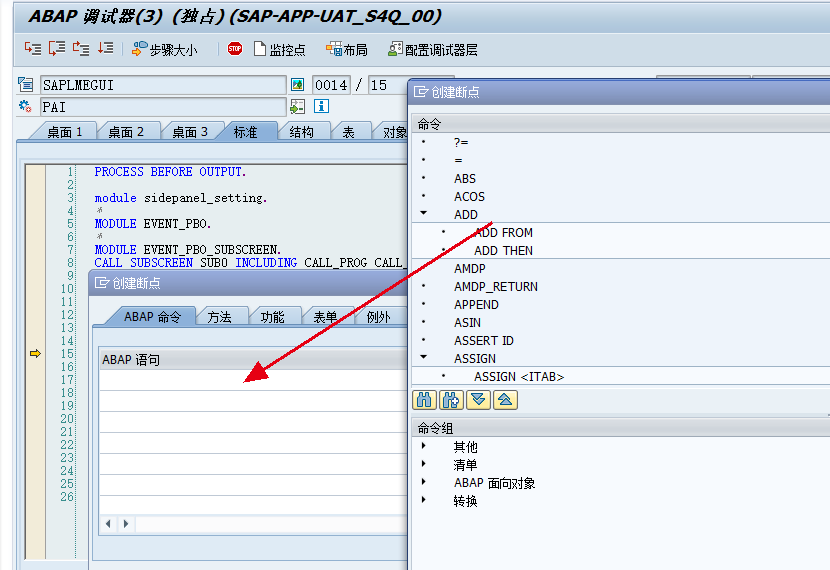Viewport: 830px width, 570px height.
Task: Open configure debugger layer (配置调试器层)
Action: tap(432, 49)
